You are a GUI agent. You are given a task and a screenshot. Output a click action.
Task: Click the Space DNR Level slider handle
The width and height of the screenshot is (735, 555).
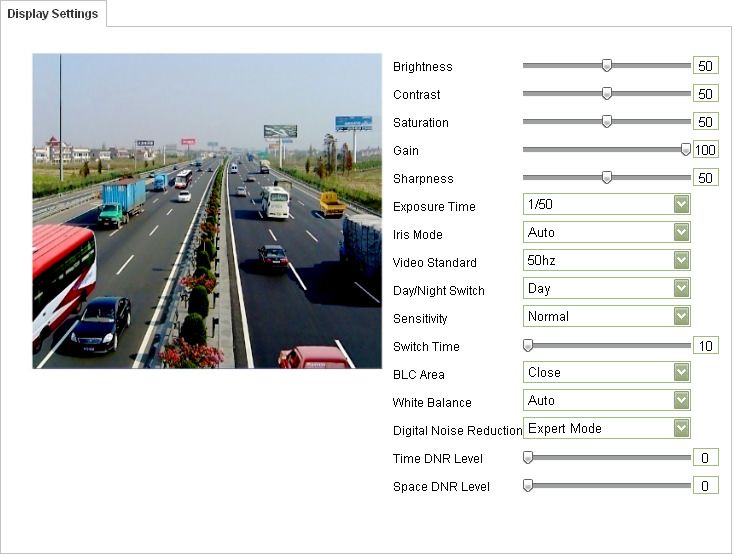coord(528,486)
